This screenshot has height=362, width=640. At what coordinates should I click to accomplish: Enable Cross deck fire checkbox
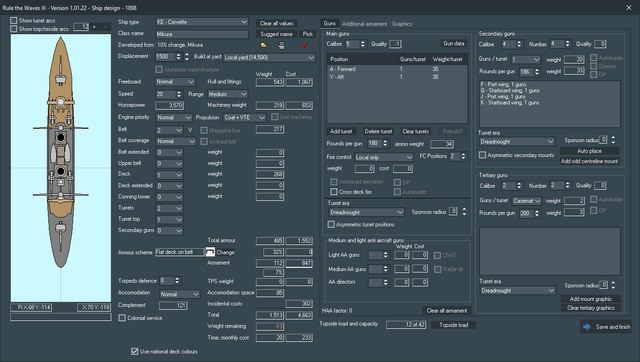334,191
